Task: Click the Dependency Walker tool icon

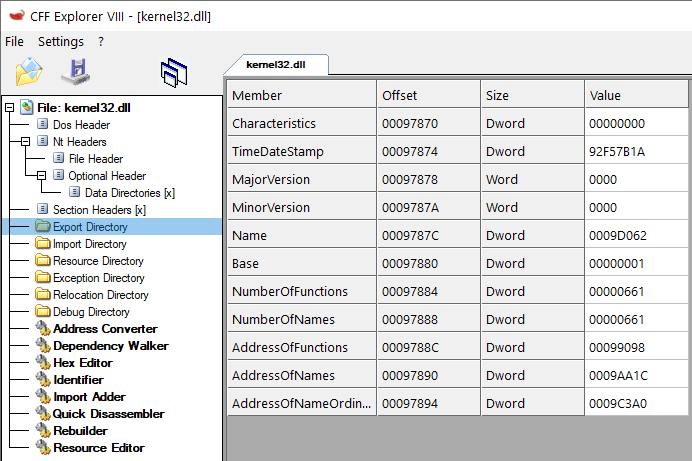Action: (43, 345)
